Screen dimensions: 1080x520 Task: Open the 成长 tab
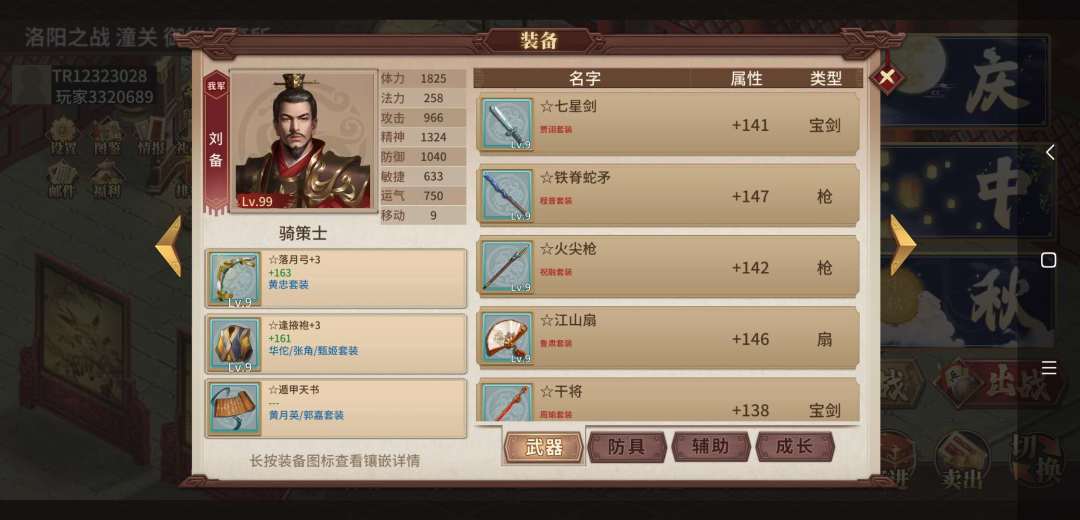click(795, 447)
